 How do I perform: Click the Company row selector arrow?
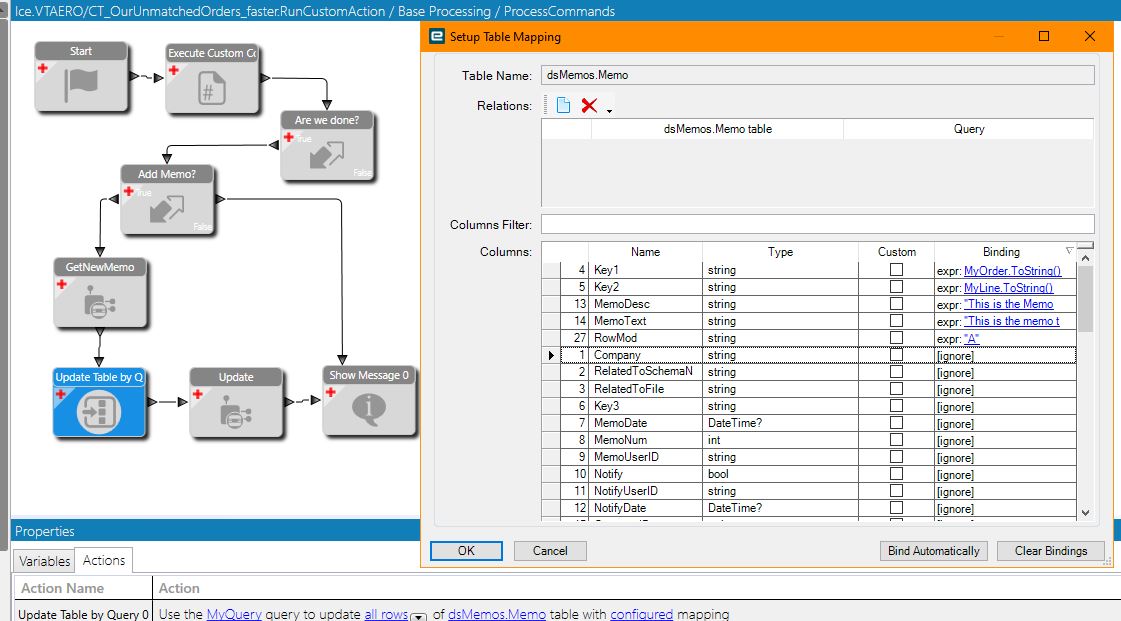click(551, 355)
